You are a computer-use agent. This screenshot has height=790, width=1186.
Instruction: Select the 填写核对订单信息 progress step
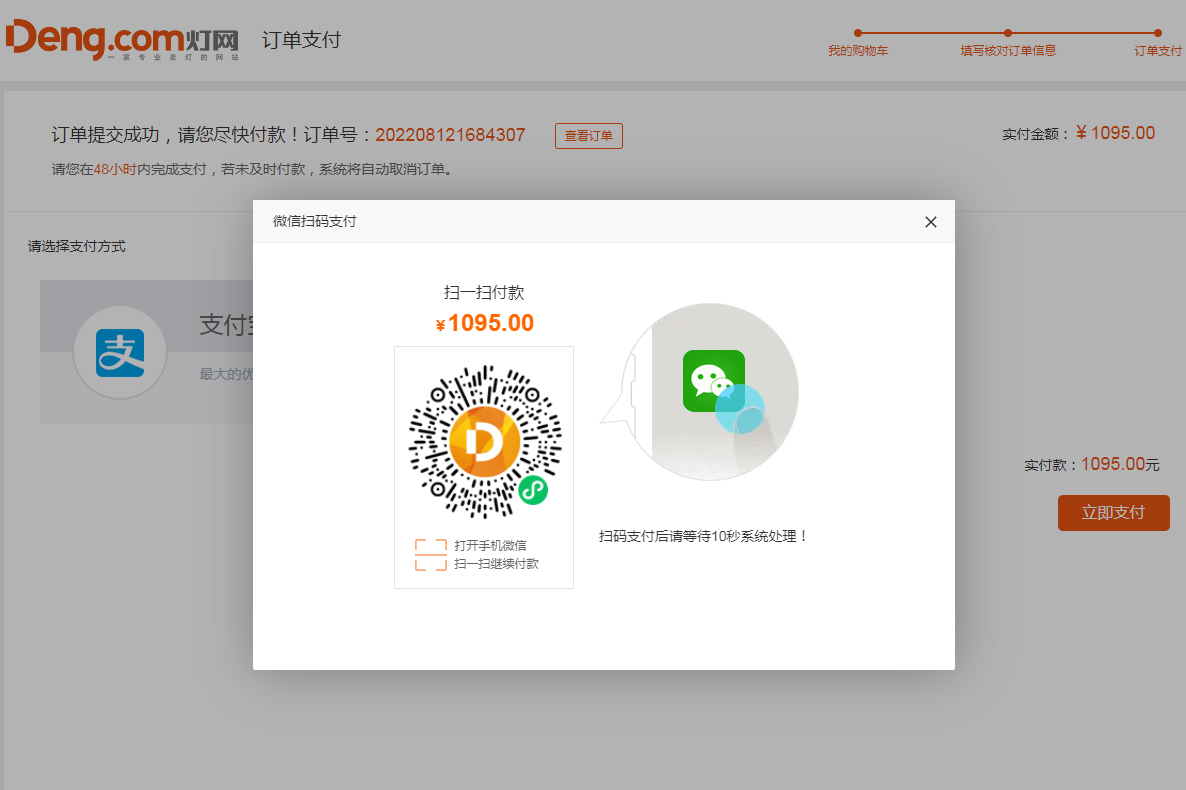pos(1007,51)
